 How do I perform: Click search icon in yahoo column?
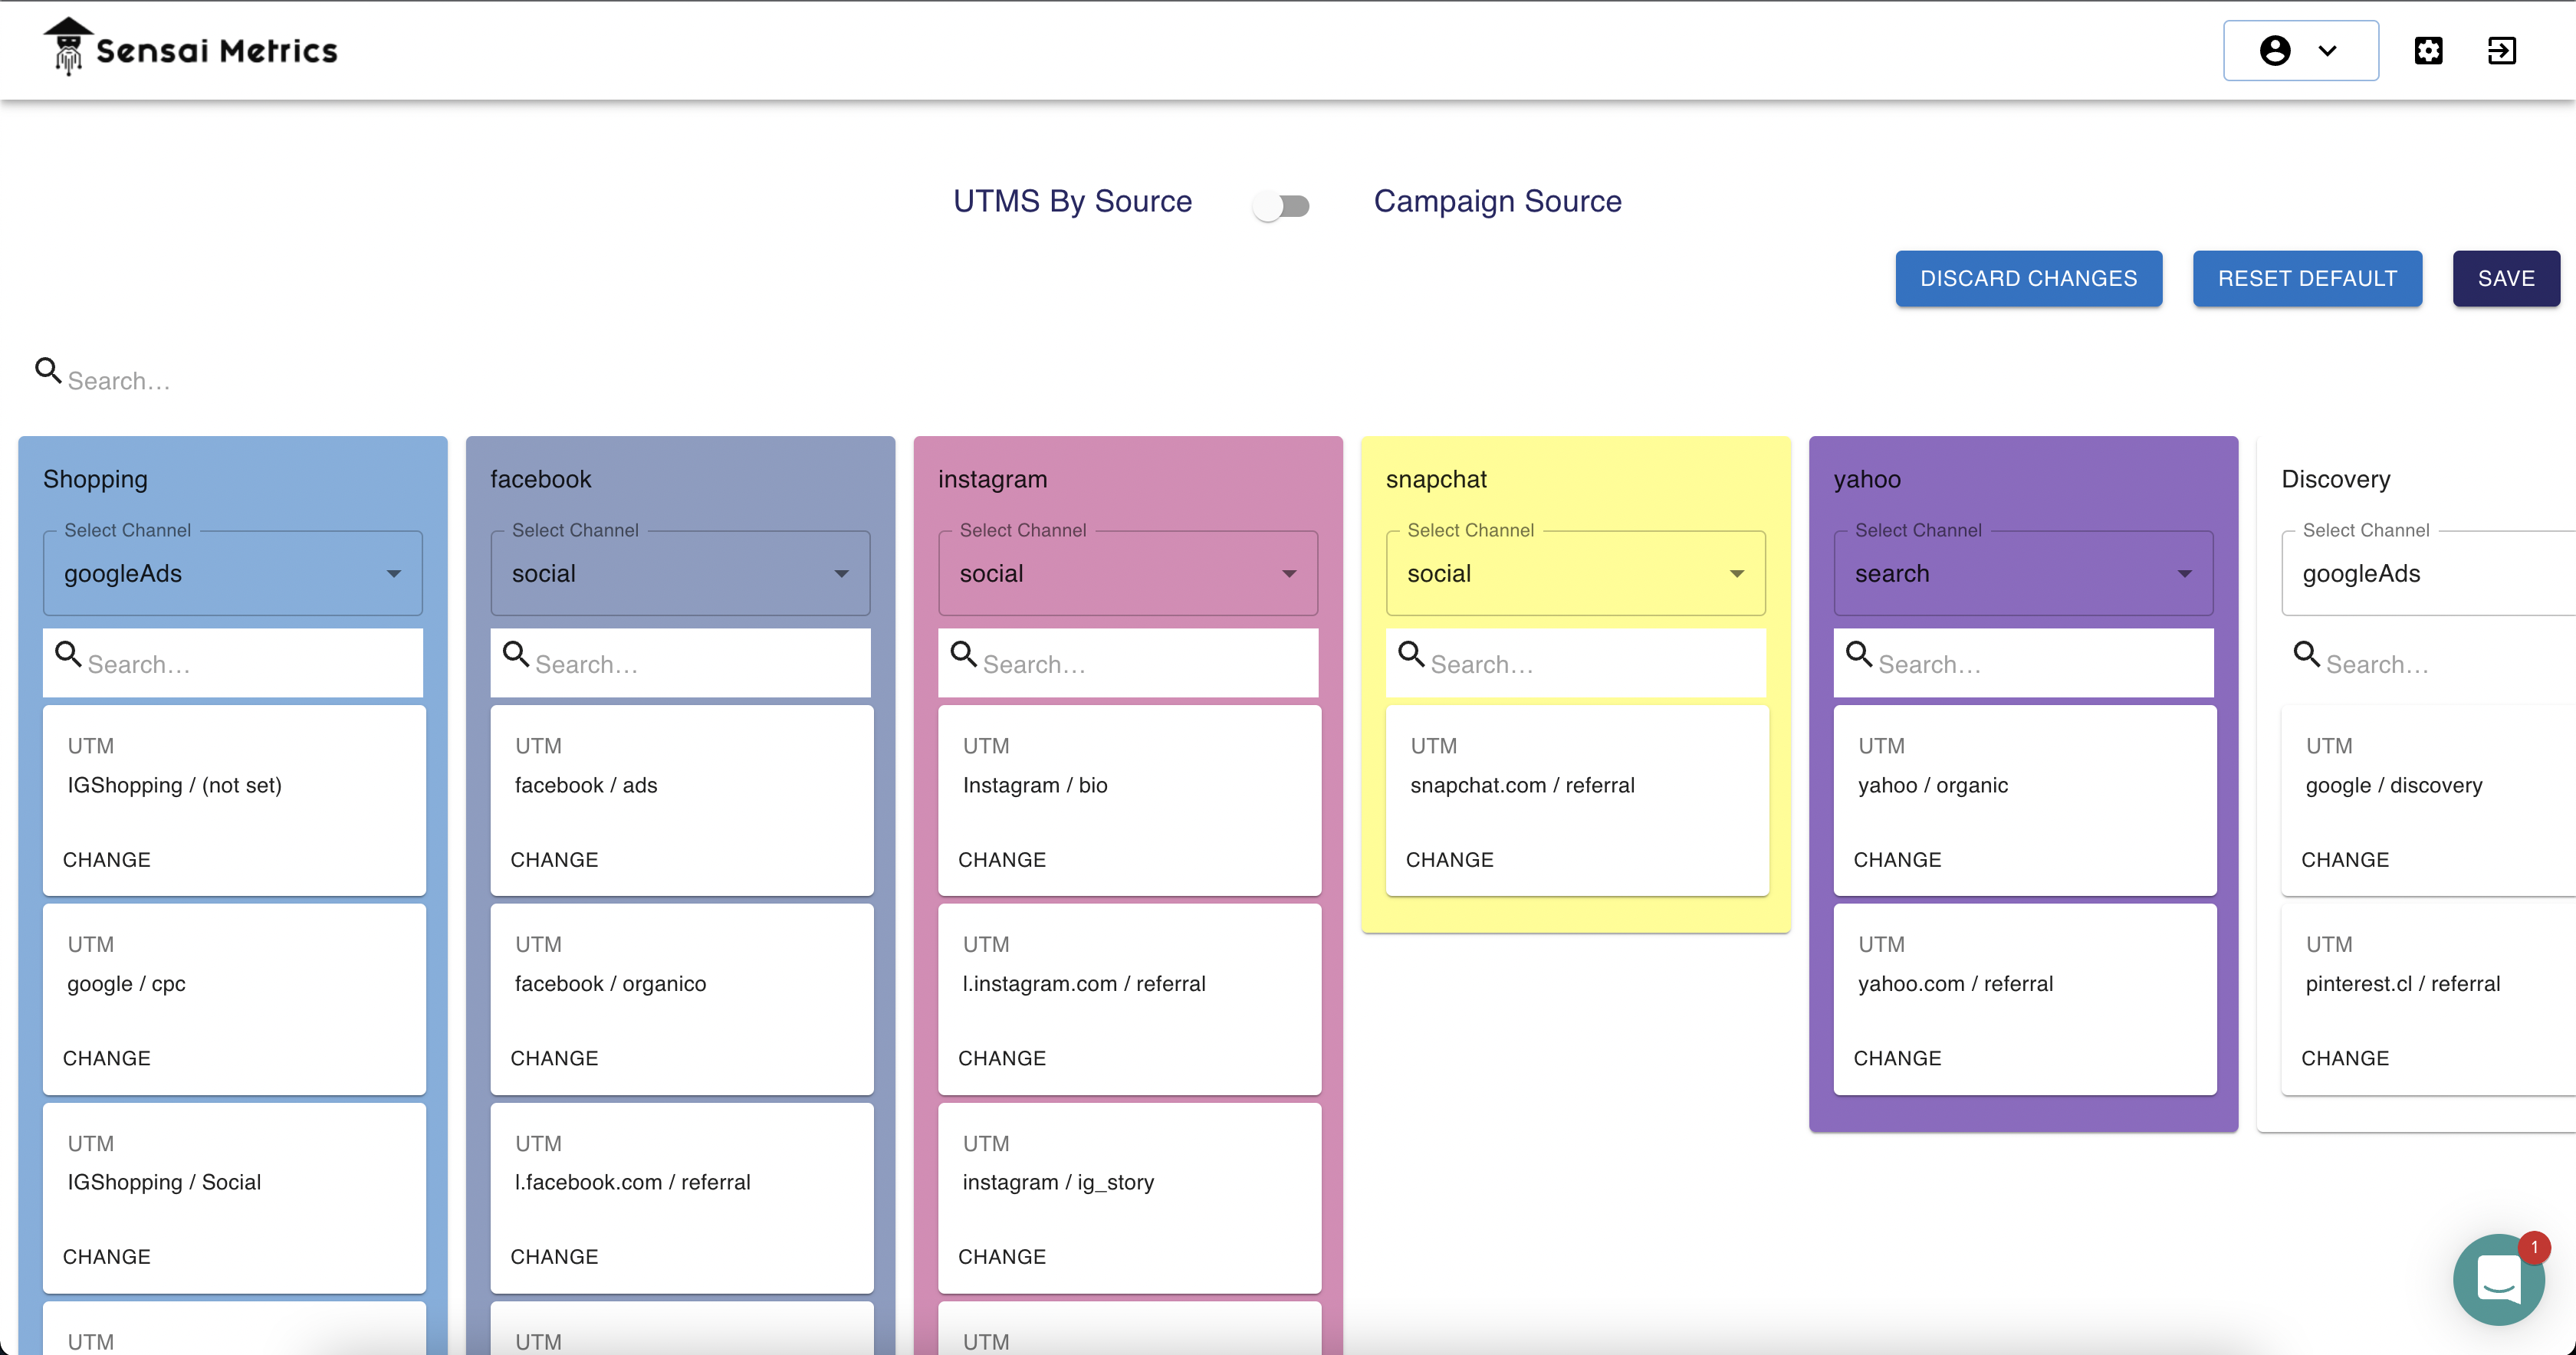coord(1859,654)
